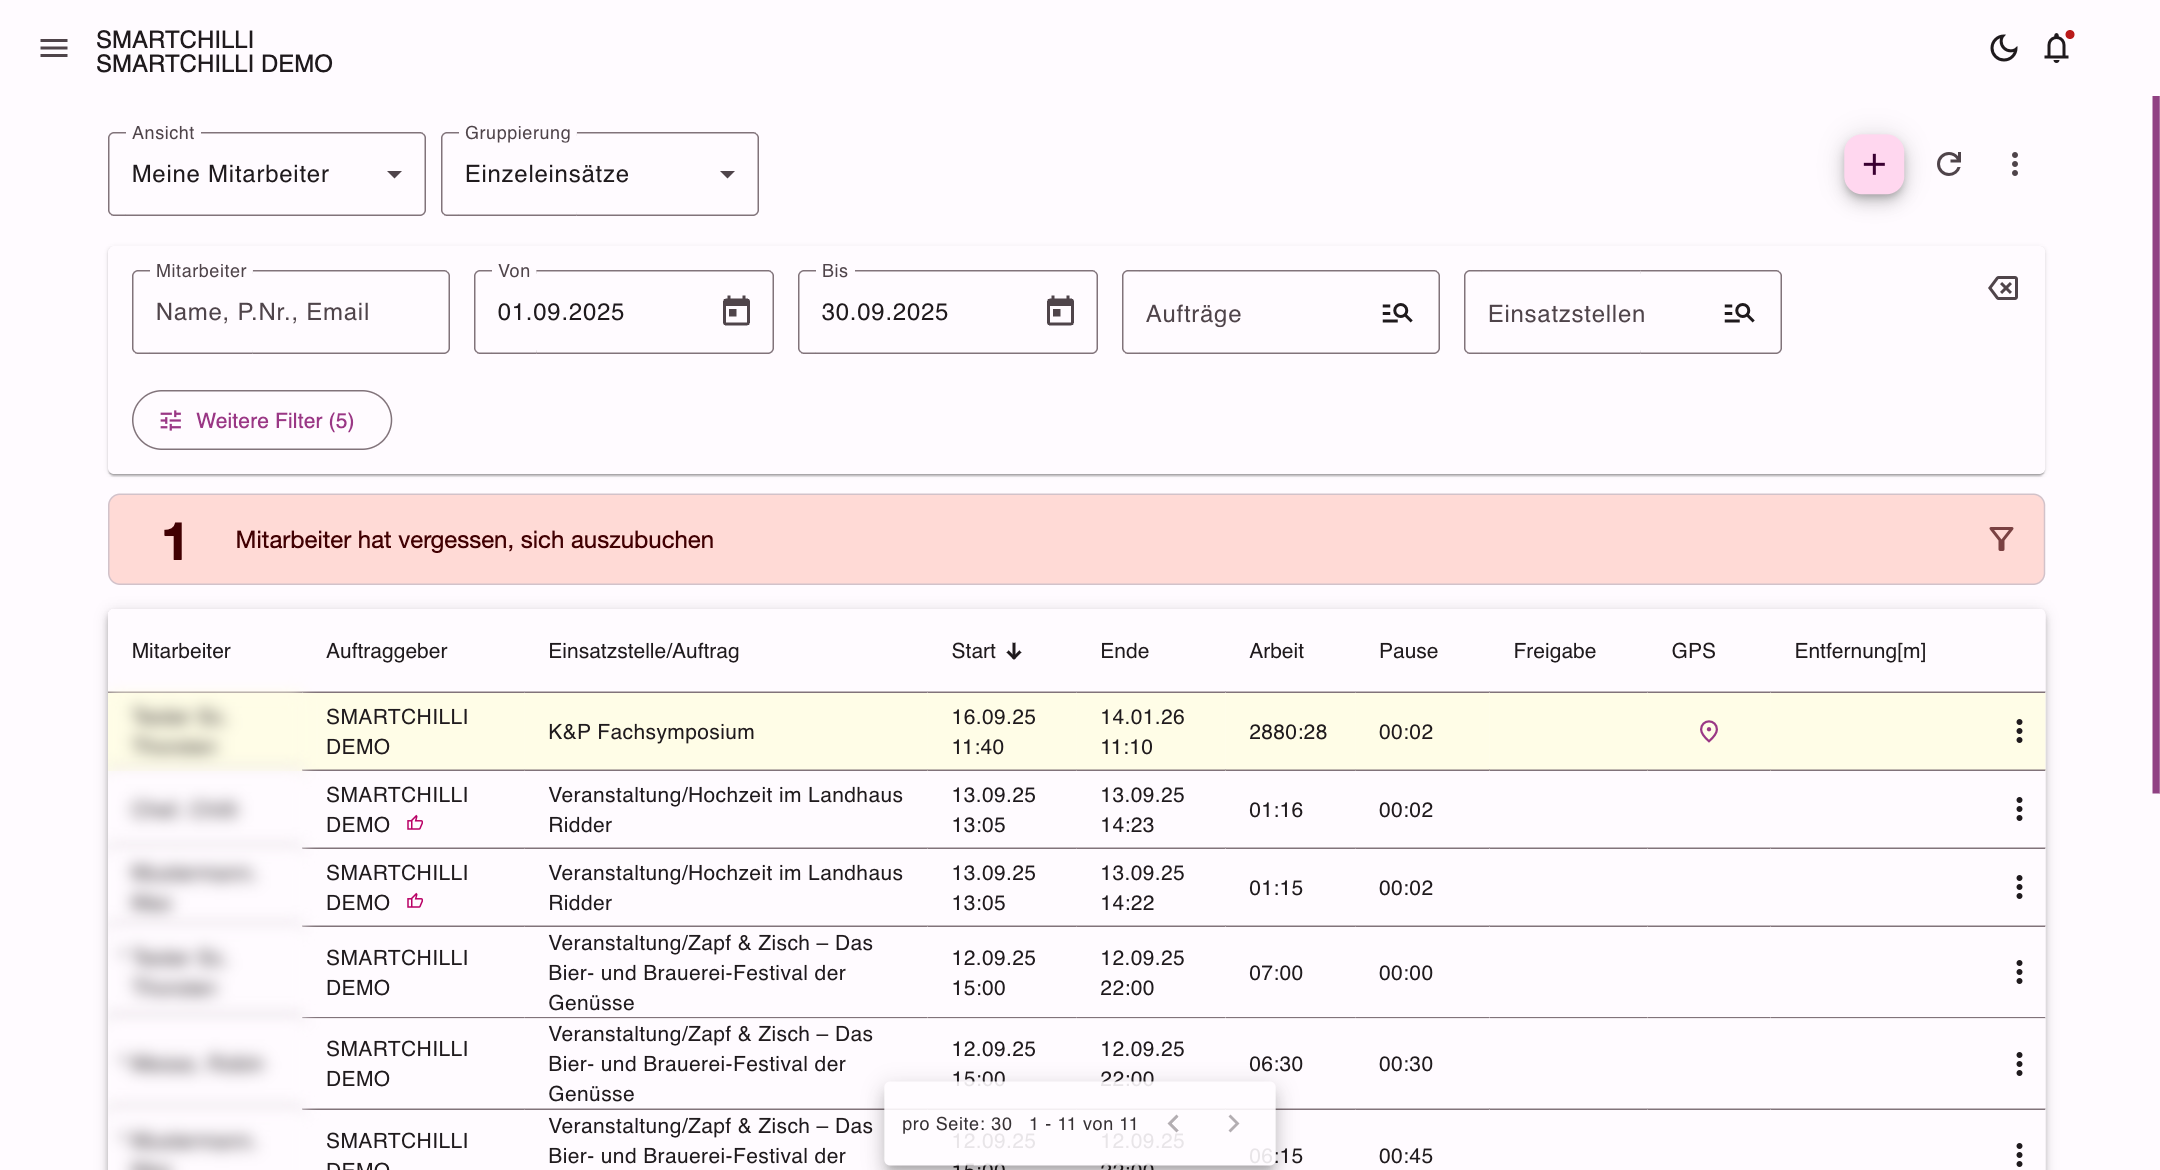Open the hamburger navigation menu
This screenshot has width=2160, height=1170.
tap(54, 48)
